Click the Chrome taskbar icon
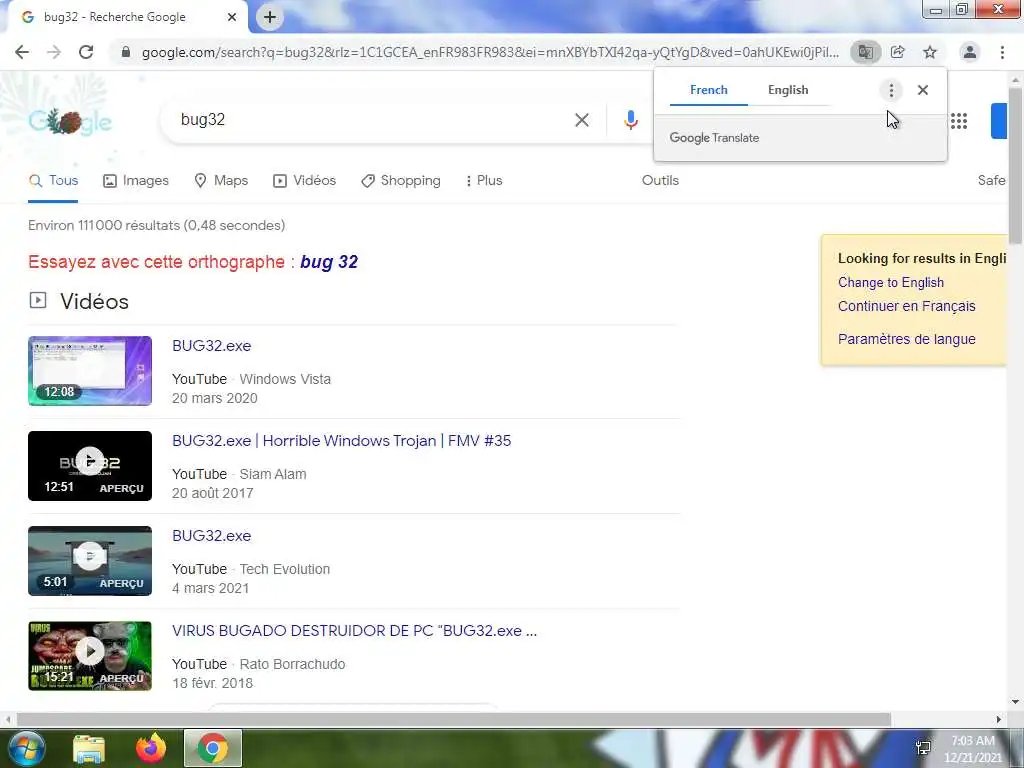Viewport: 1024px width, 768px height. tap(213, 748)
